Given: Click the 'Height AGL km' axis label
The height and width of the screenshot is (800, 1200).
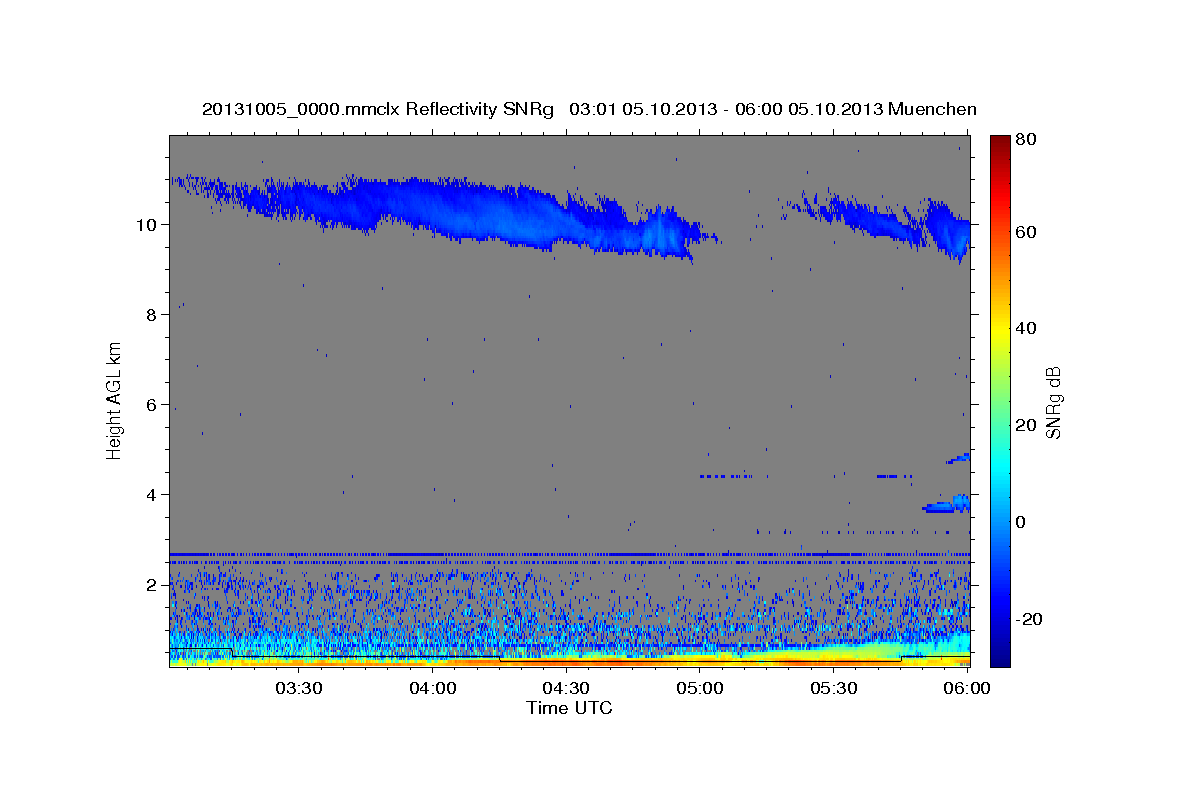Looking at the screenshot, I should [x=115, y=401].
